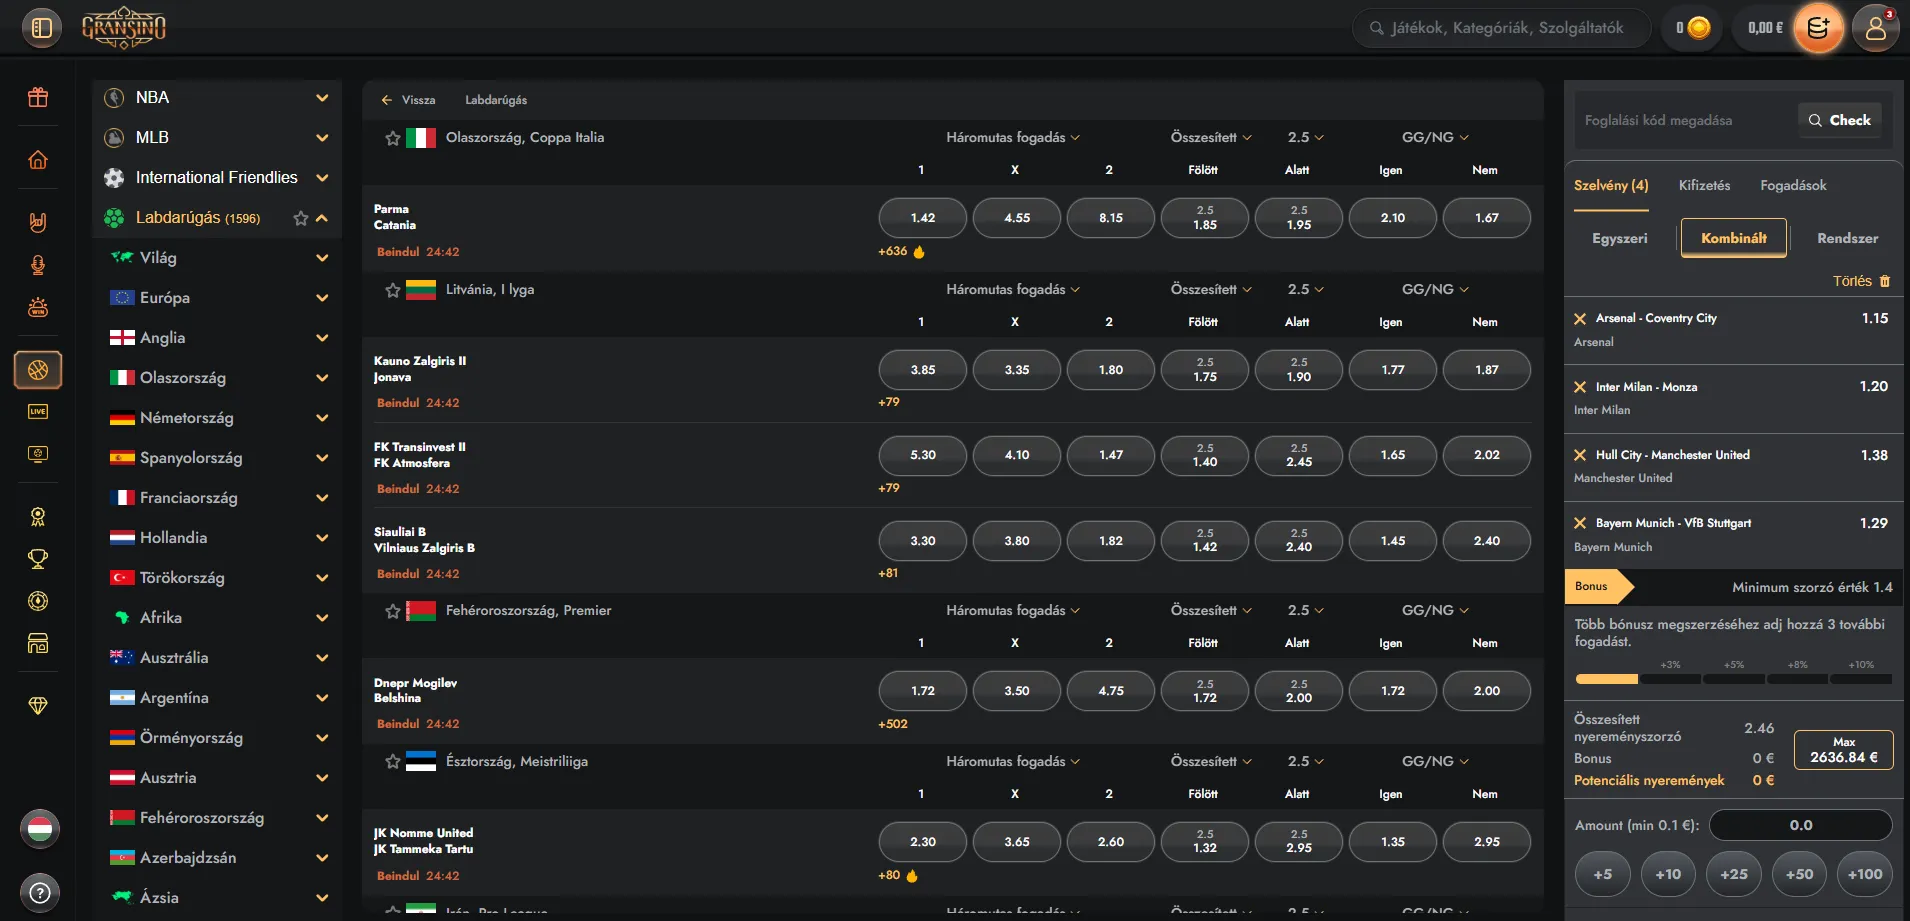Viewport: 1910px width, 921px height.
Task: Favorite the Fehéroroszország, Premier league star
Action: click(393, 611)
